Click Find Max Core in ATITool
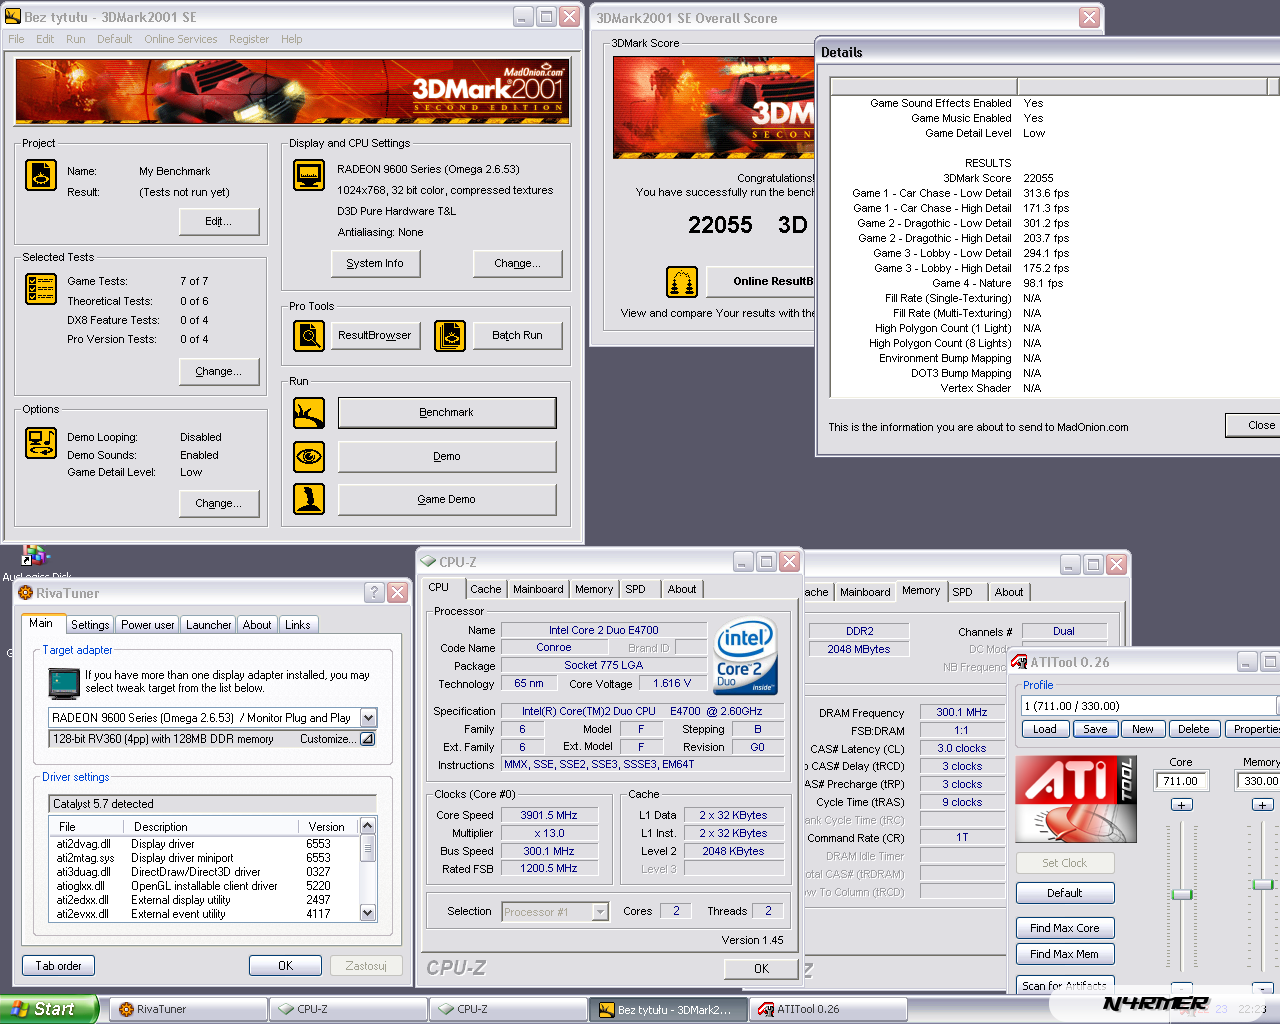The image size is (1280, 1024). click(x=1065, y=928)
